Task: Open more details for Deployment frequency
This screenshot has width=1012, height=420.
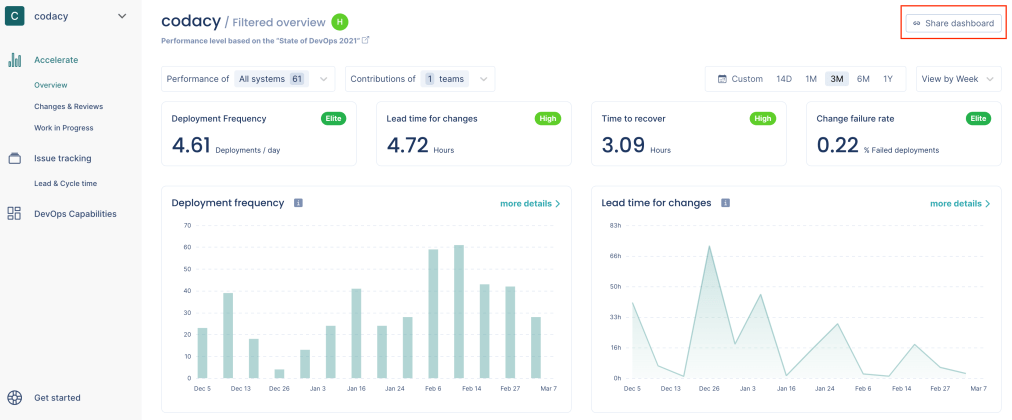Action: pyautogui.click(x=530, y=203)
